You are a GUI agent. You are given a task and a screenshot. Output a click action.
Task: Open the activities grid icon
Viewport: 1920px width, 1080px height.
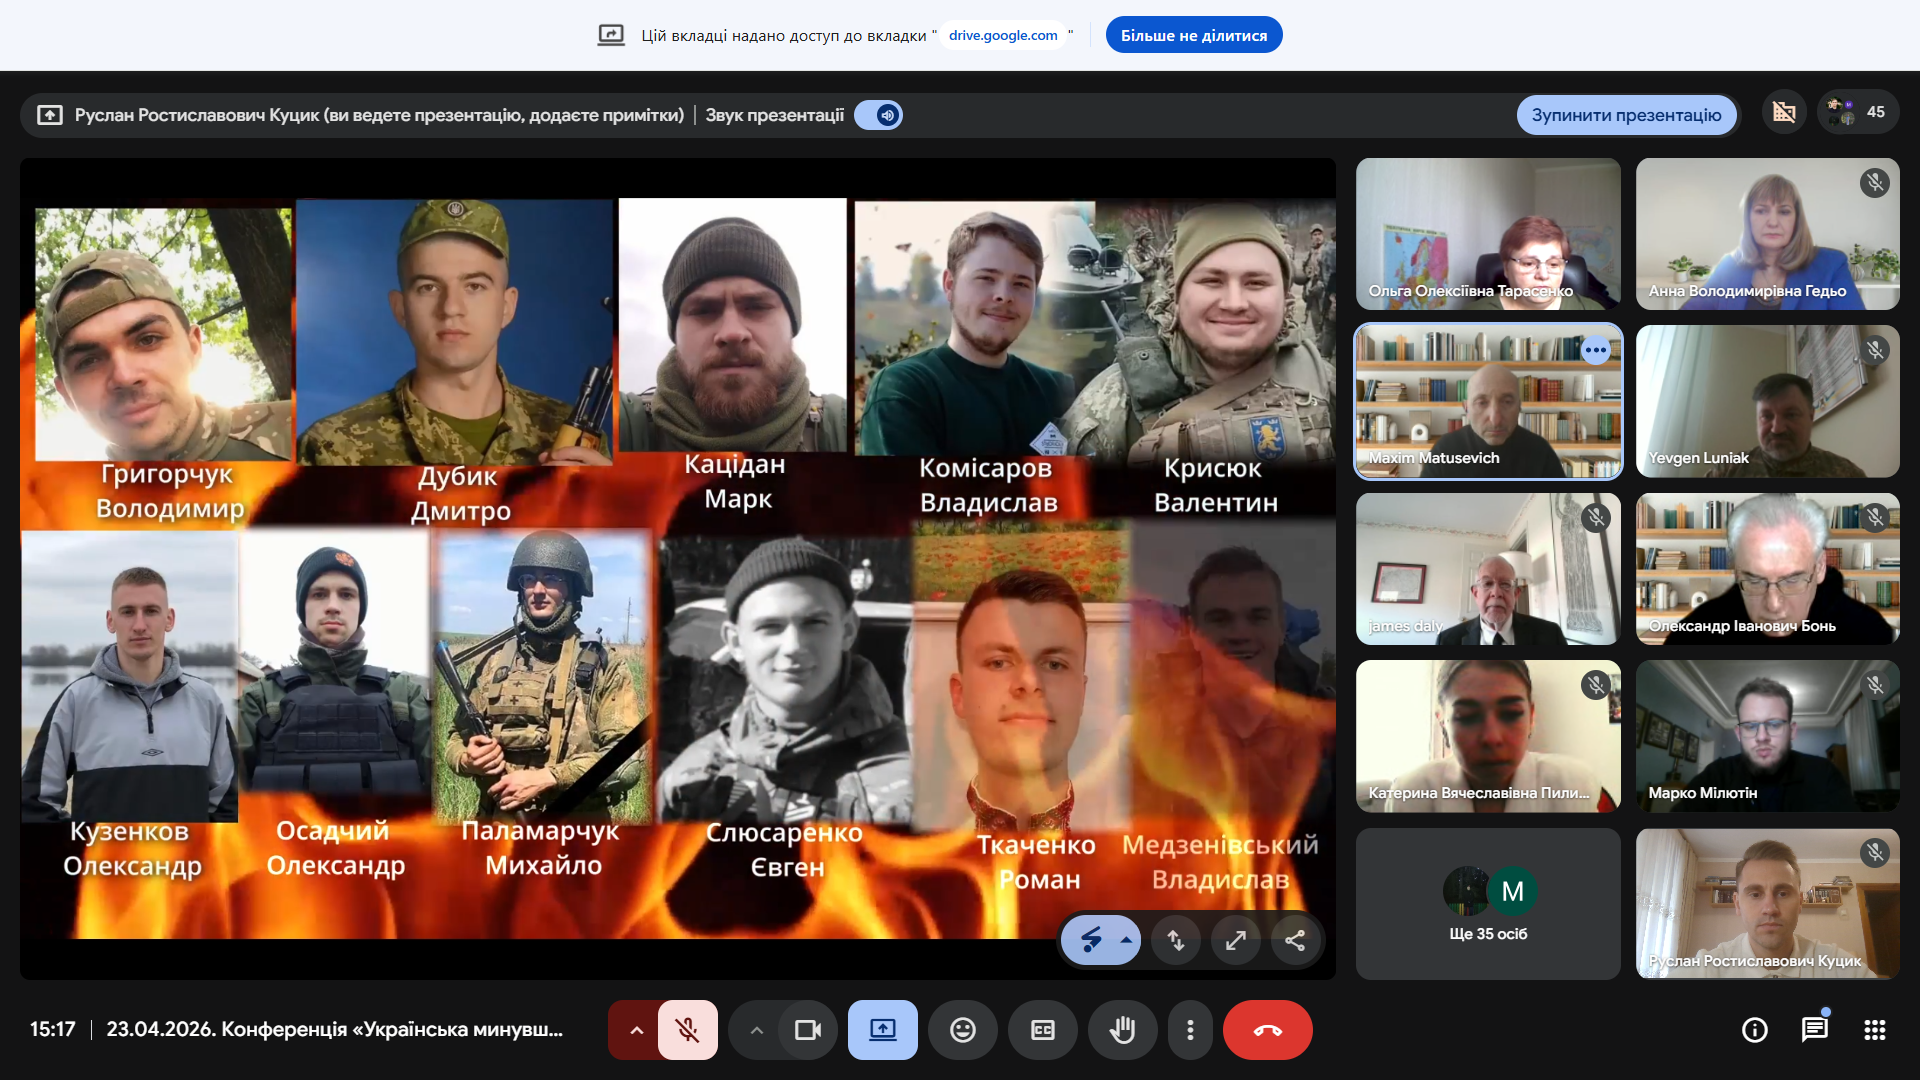point(1875,1030)
